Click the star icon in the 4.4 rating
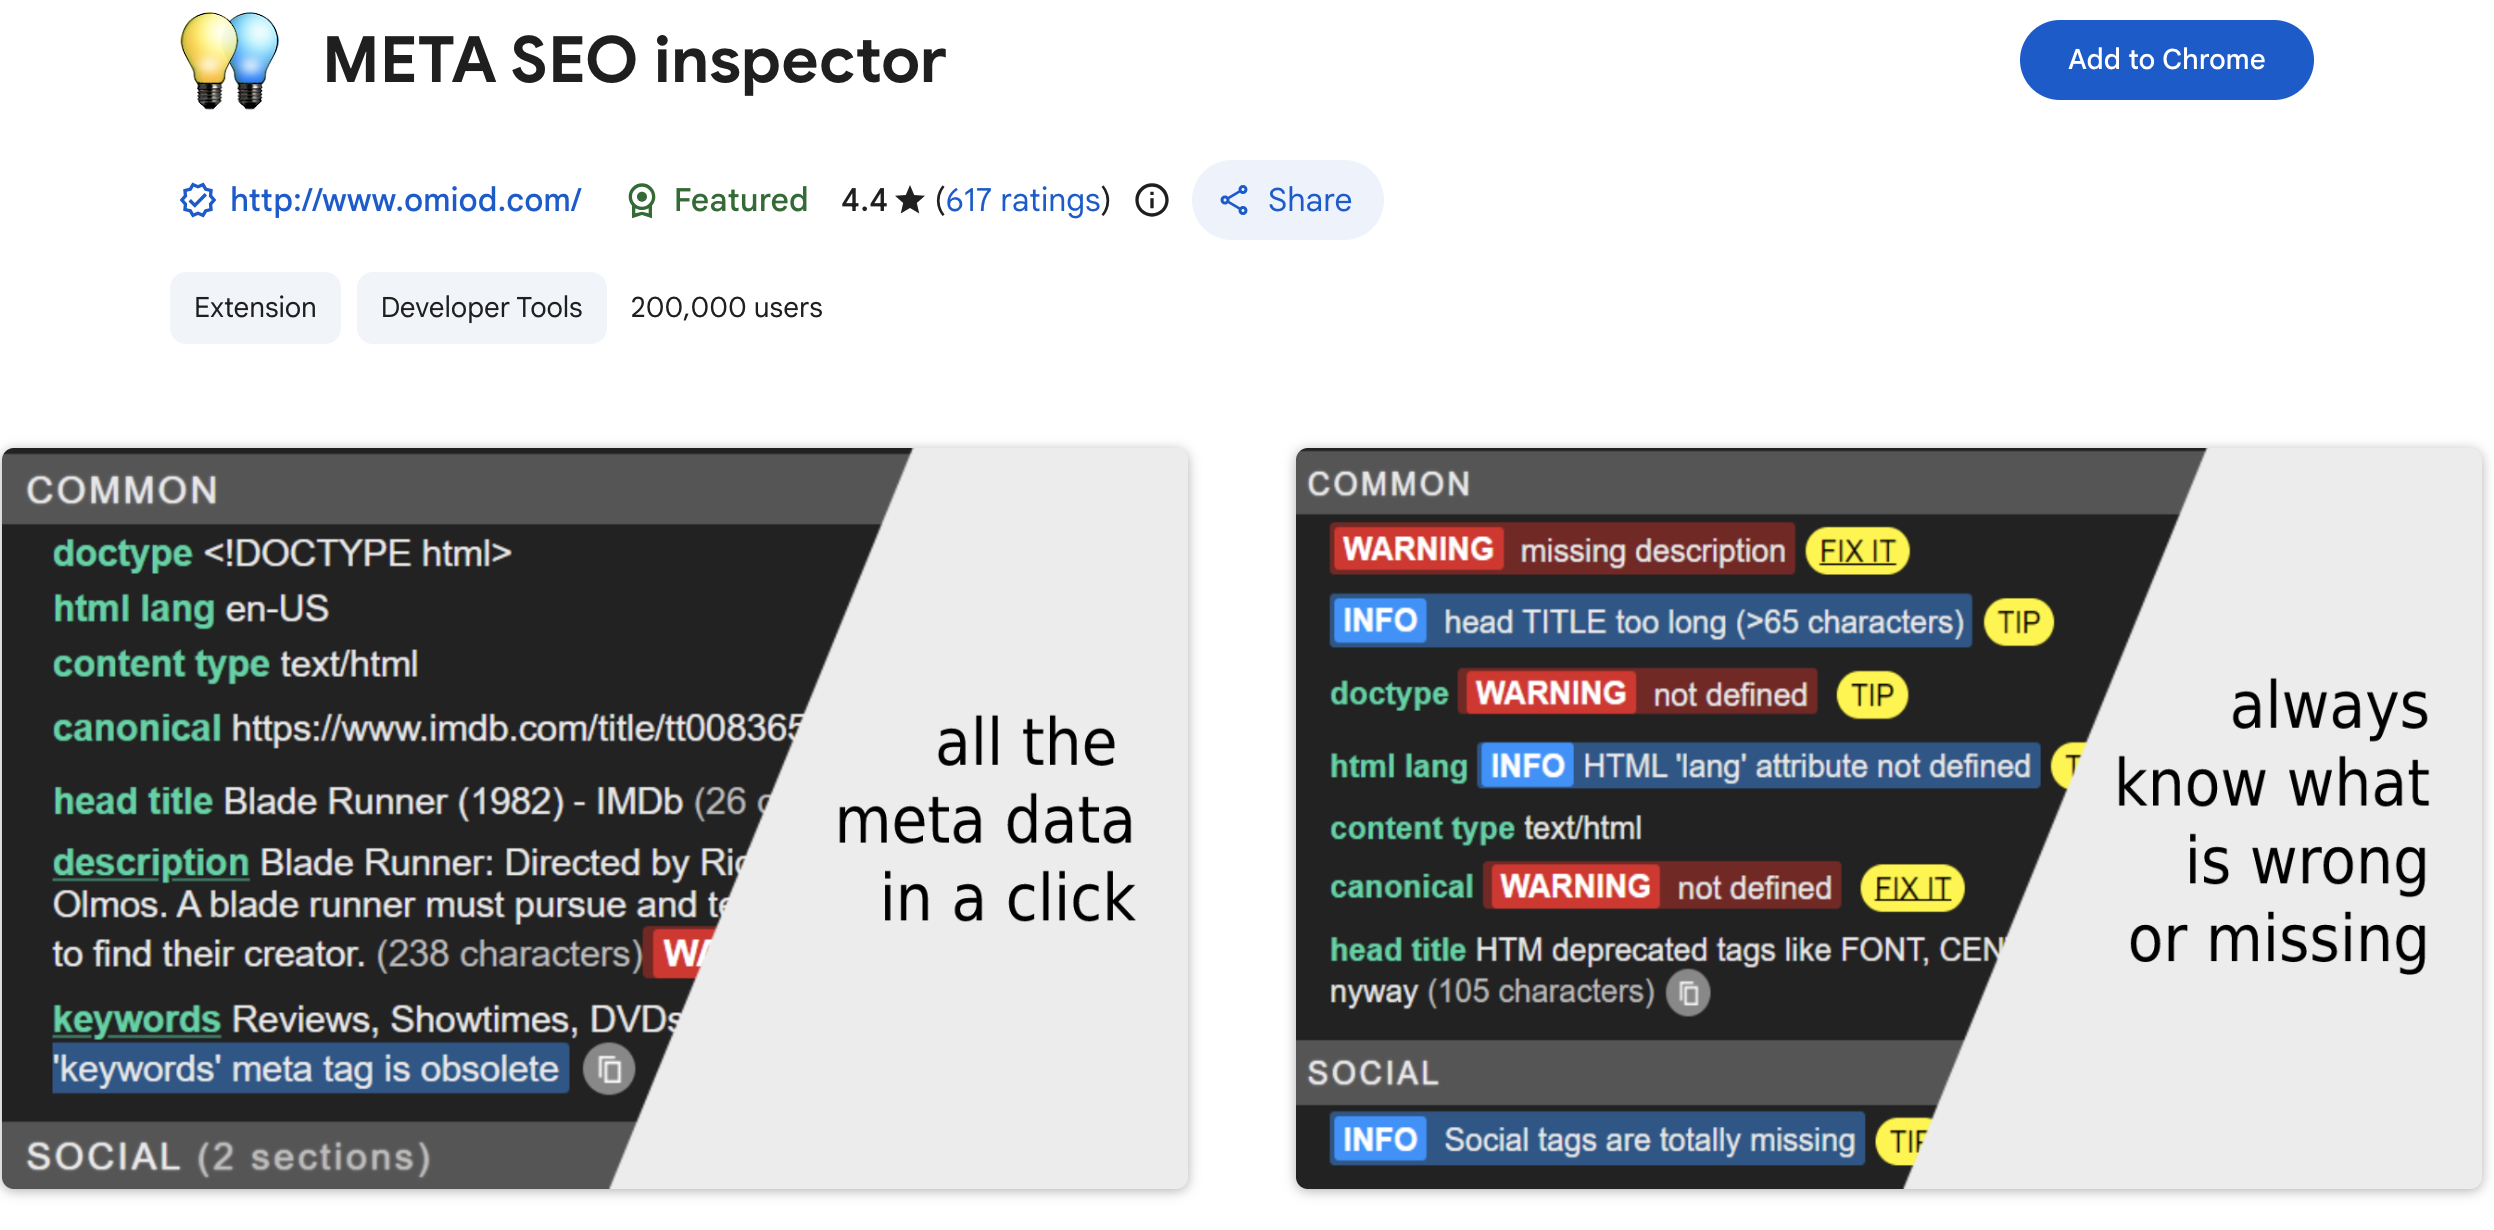The height and width of the screenshot is (1230, 2494). point(908,200)
